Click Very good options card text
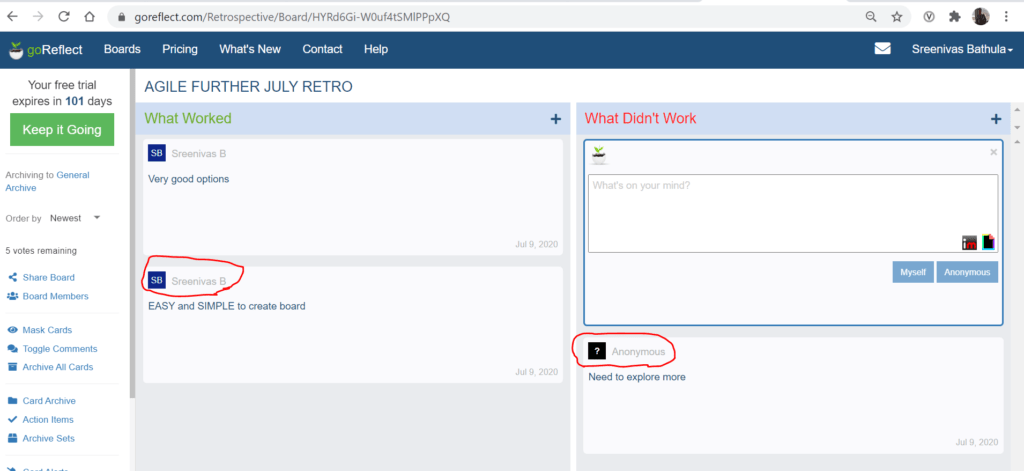 189,178
